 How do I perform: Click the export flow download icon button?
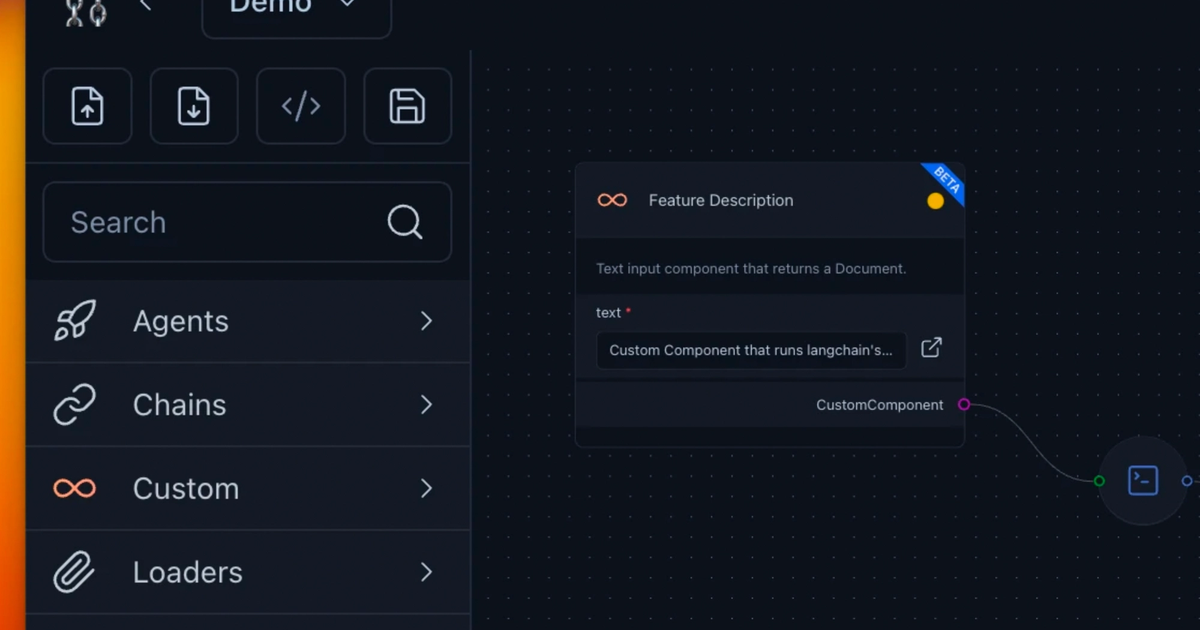[194, 106]
